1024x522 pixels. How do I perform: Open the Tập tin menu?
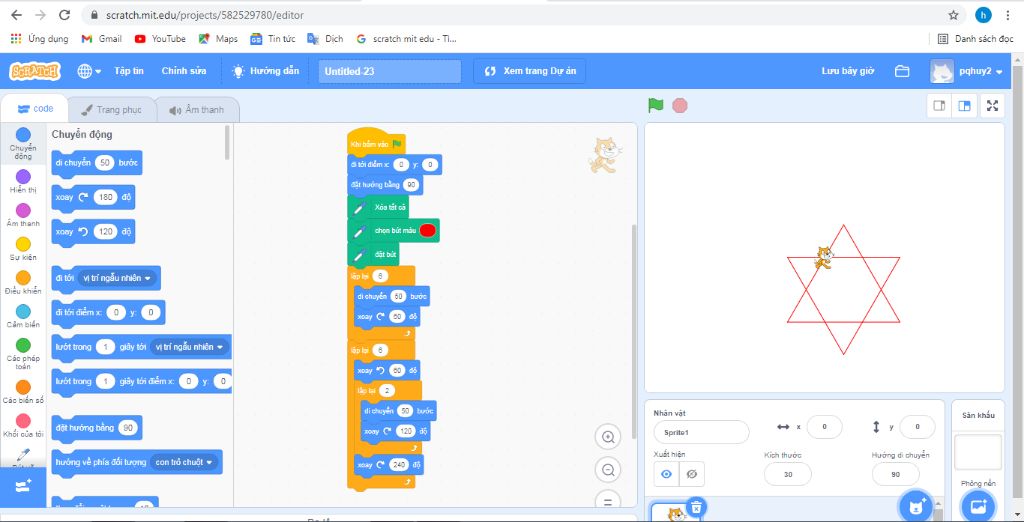pyautogui.click(x=129, y=71)
